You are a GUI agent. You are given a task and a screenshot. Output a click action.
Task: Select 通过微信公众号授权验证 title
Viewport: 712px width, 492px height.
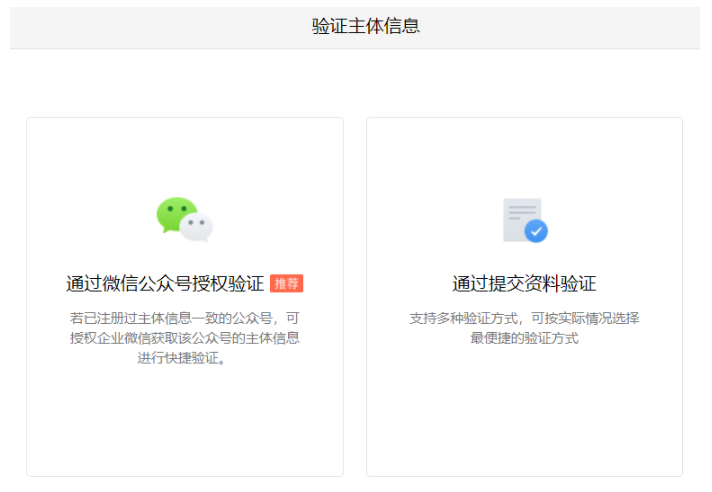166,284
